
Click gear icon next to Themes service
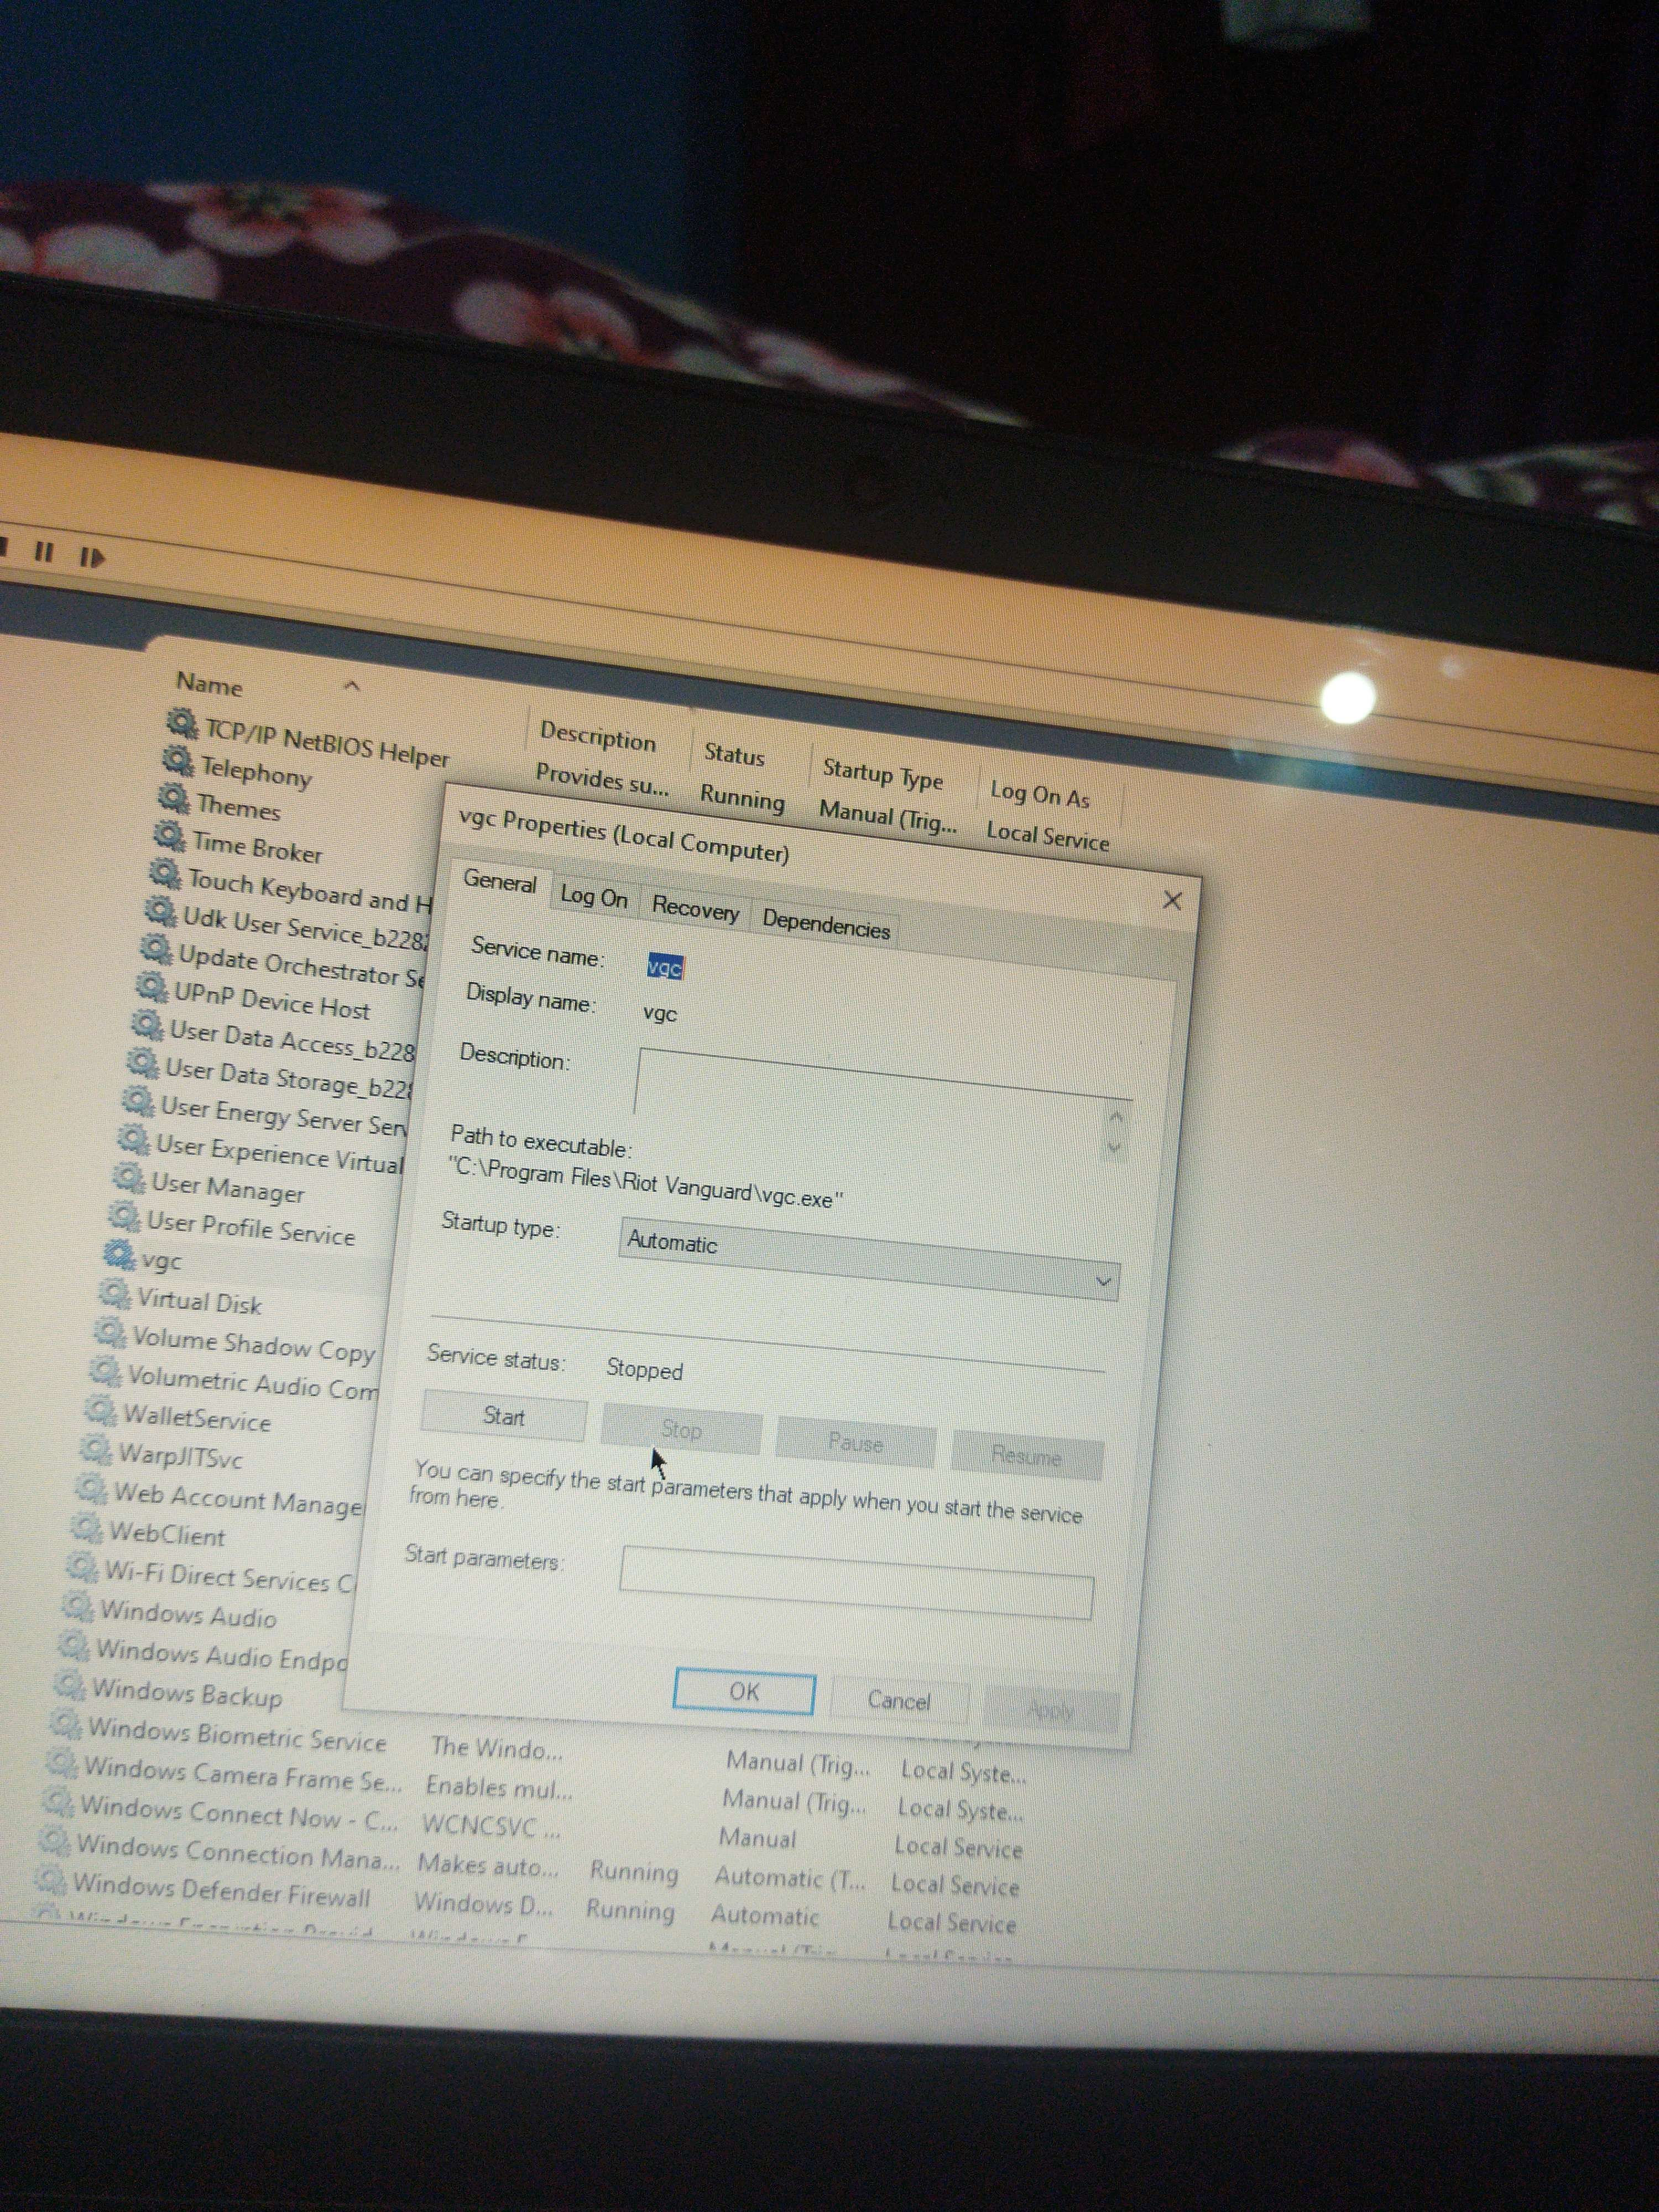click(173, 798)
